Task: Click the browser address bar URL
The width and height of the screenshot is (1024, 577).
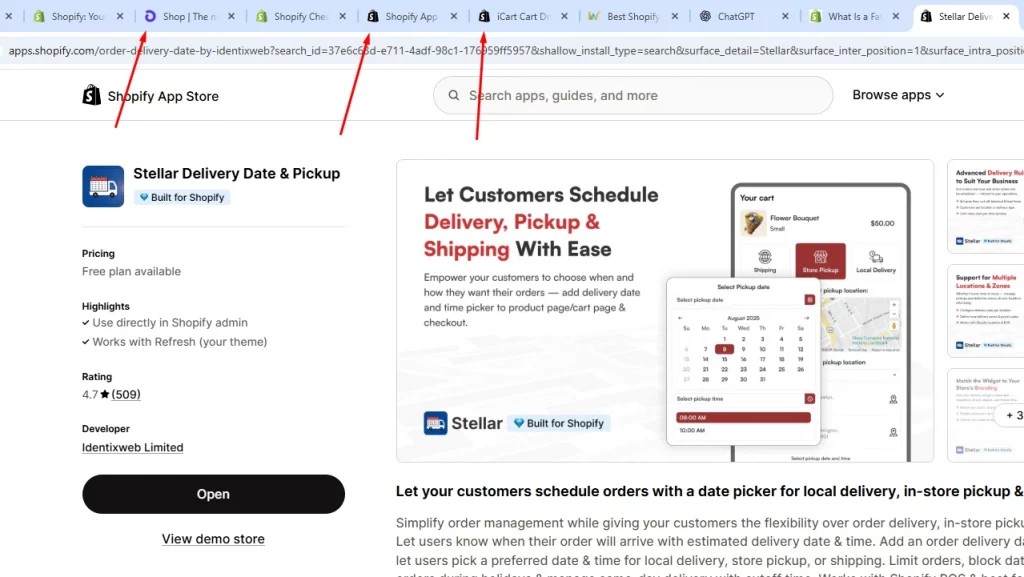Action: pyautogui.click(x=516, y=50)
